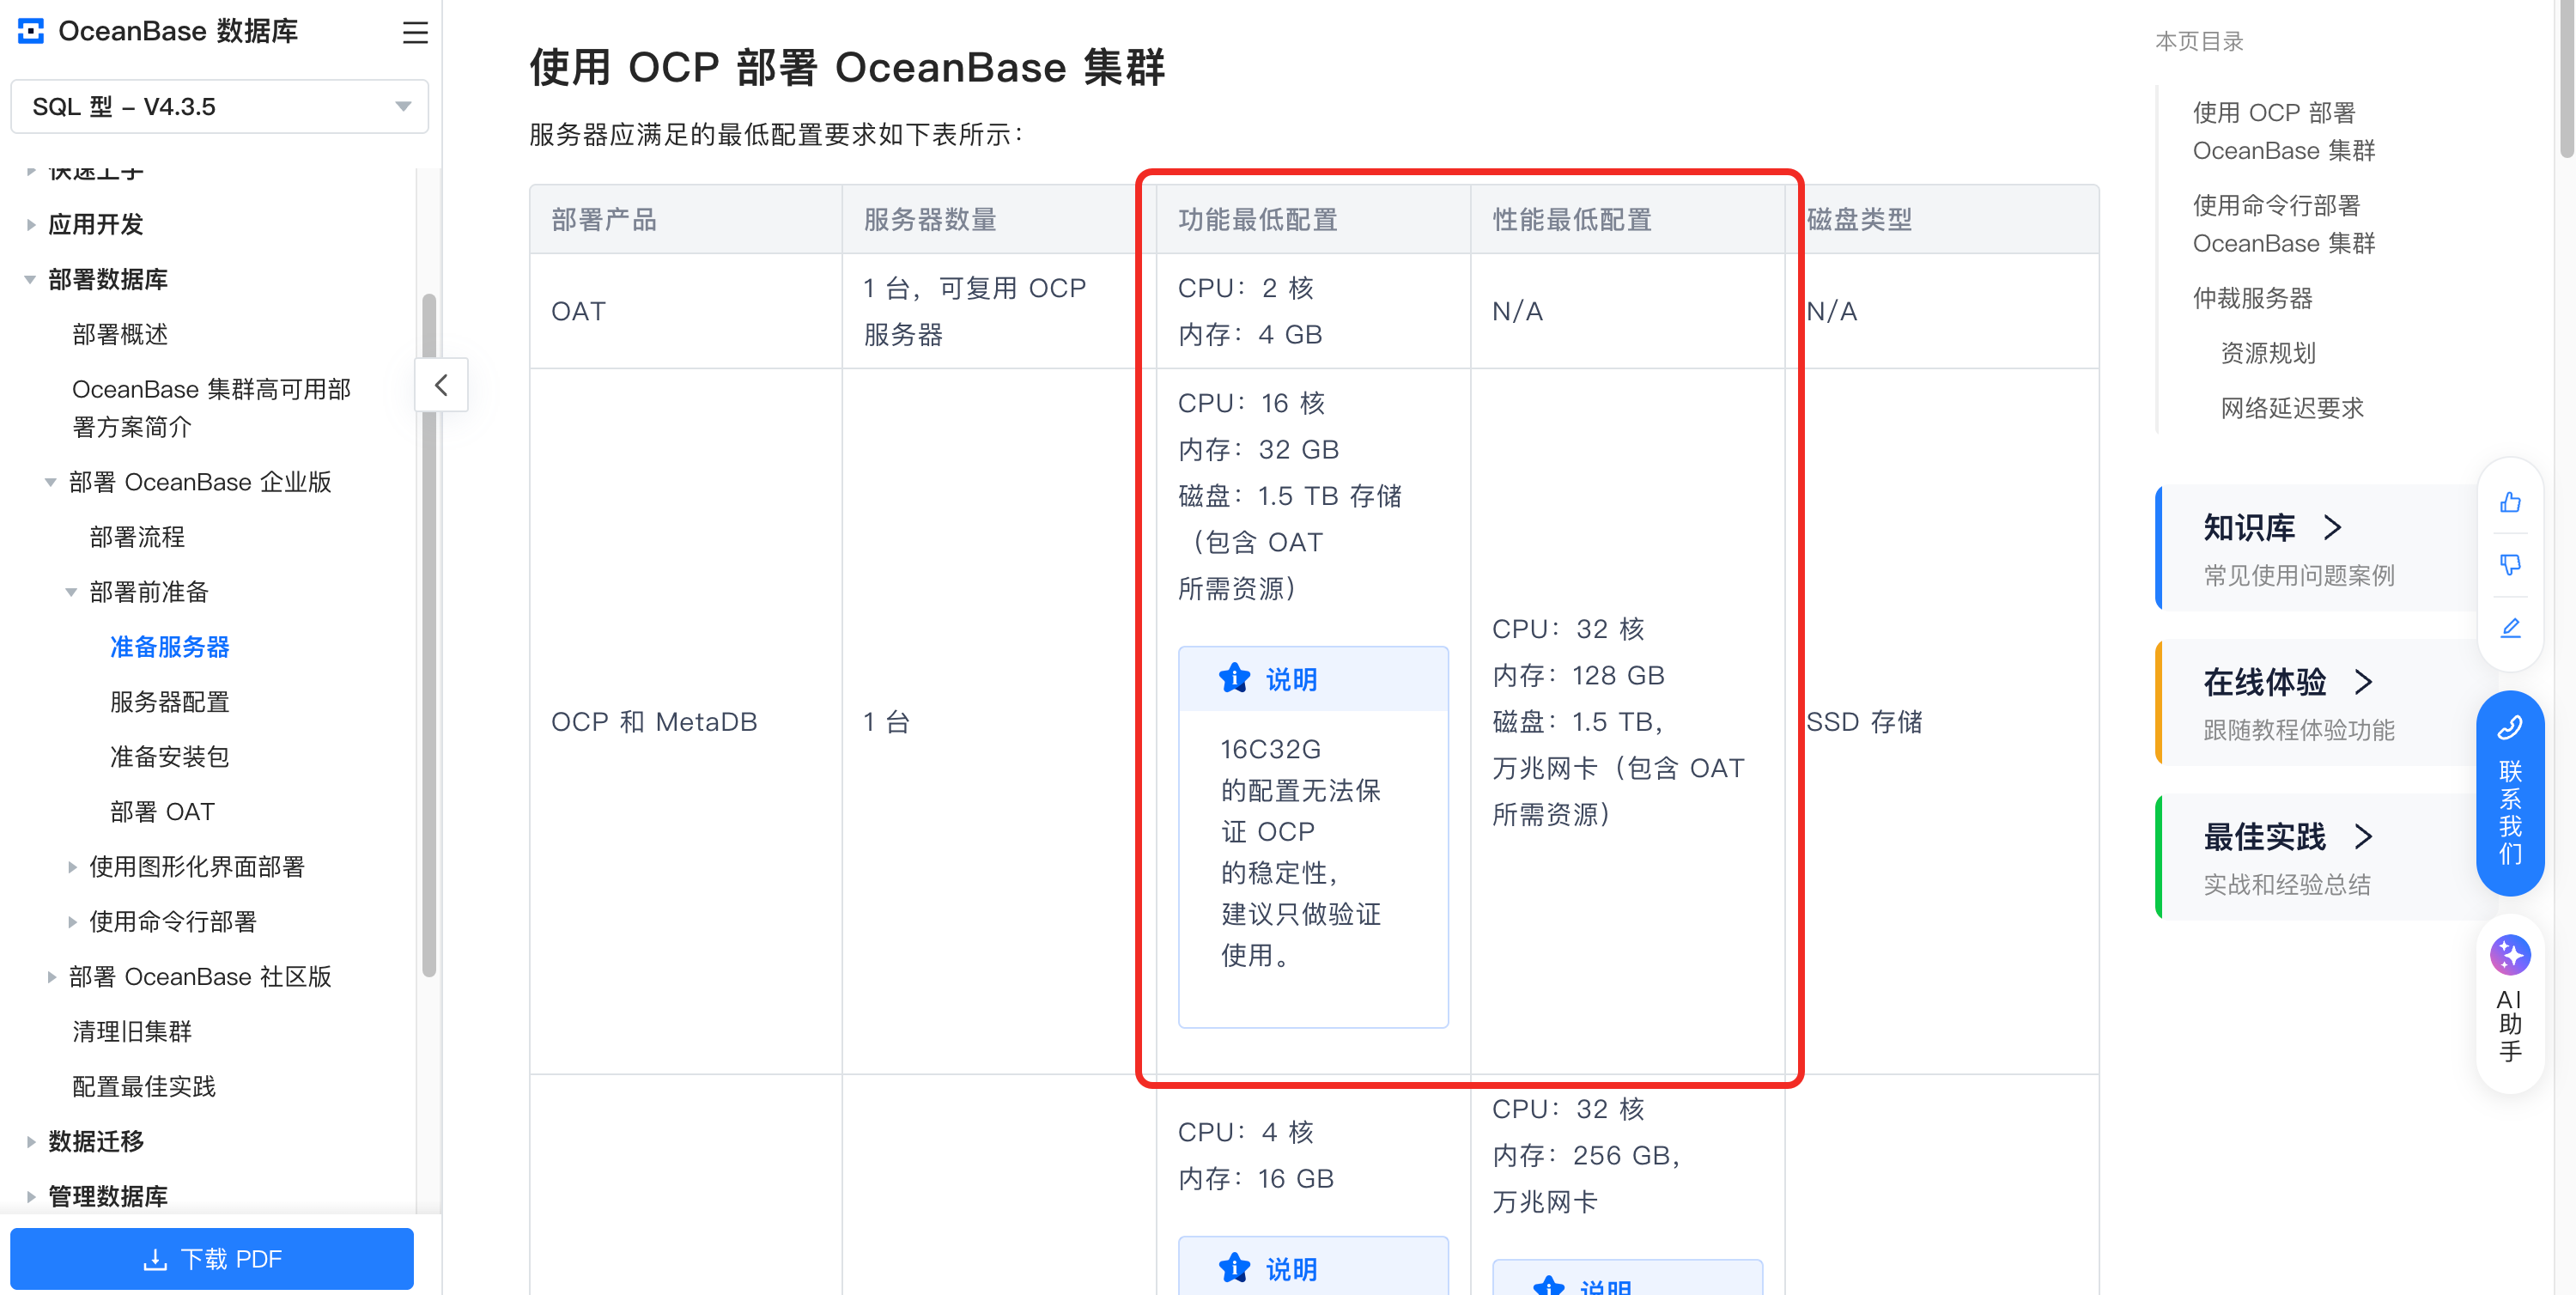Click the thumbs-up like icon
Viewport: 2576px width, 1295px height.
(x=2510, y=503)
